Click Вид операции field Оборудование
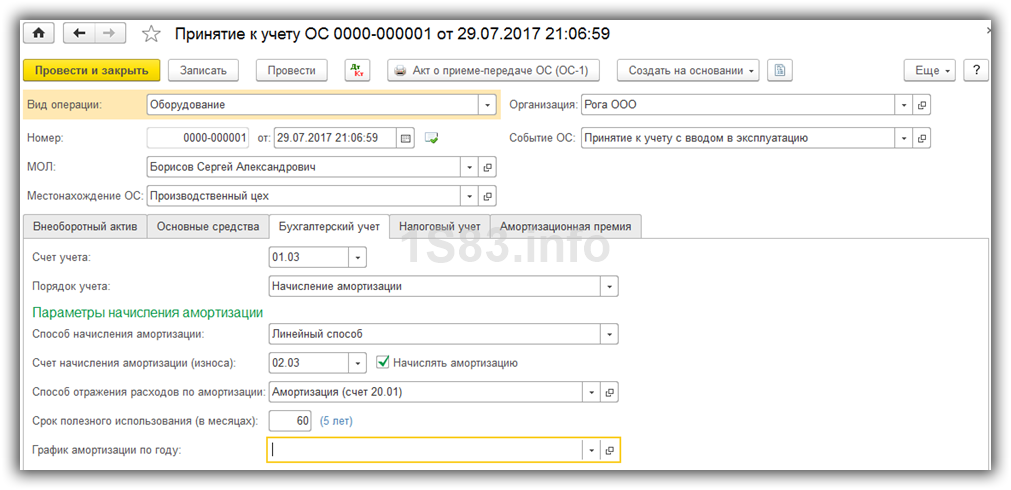 313,104
